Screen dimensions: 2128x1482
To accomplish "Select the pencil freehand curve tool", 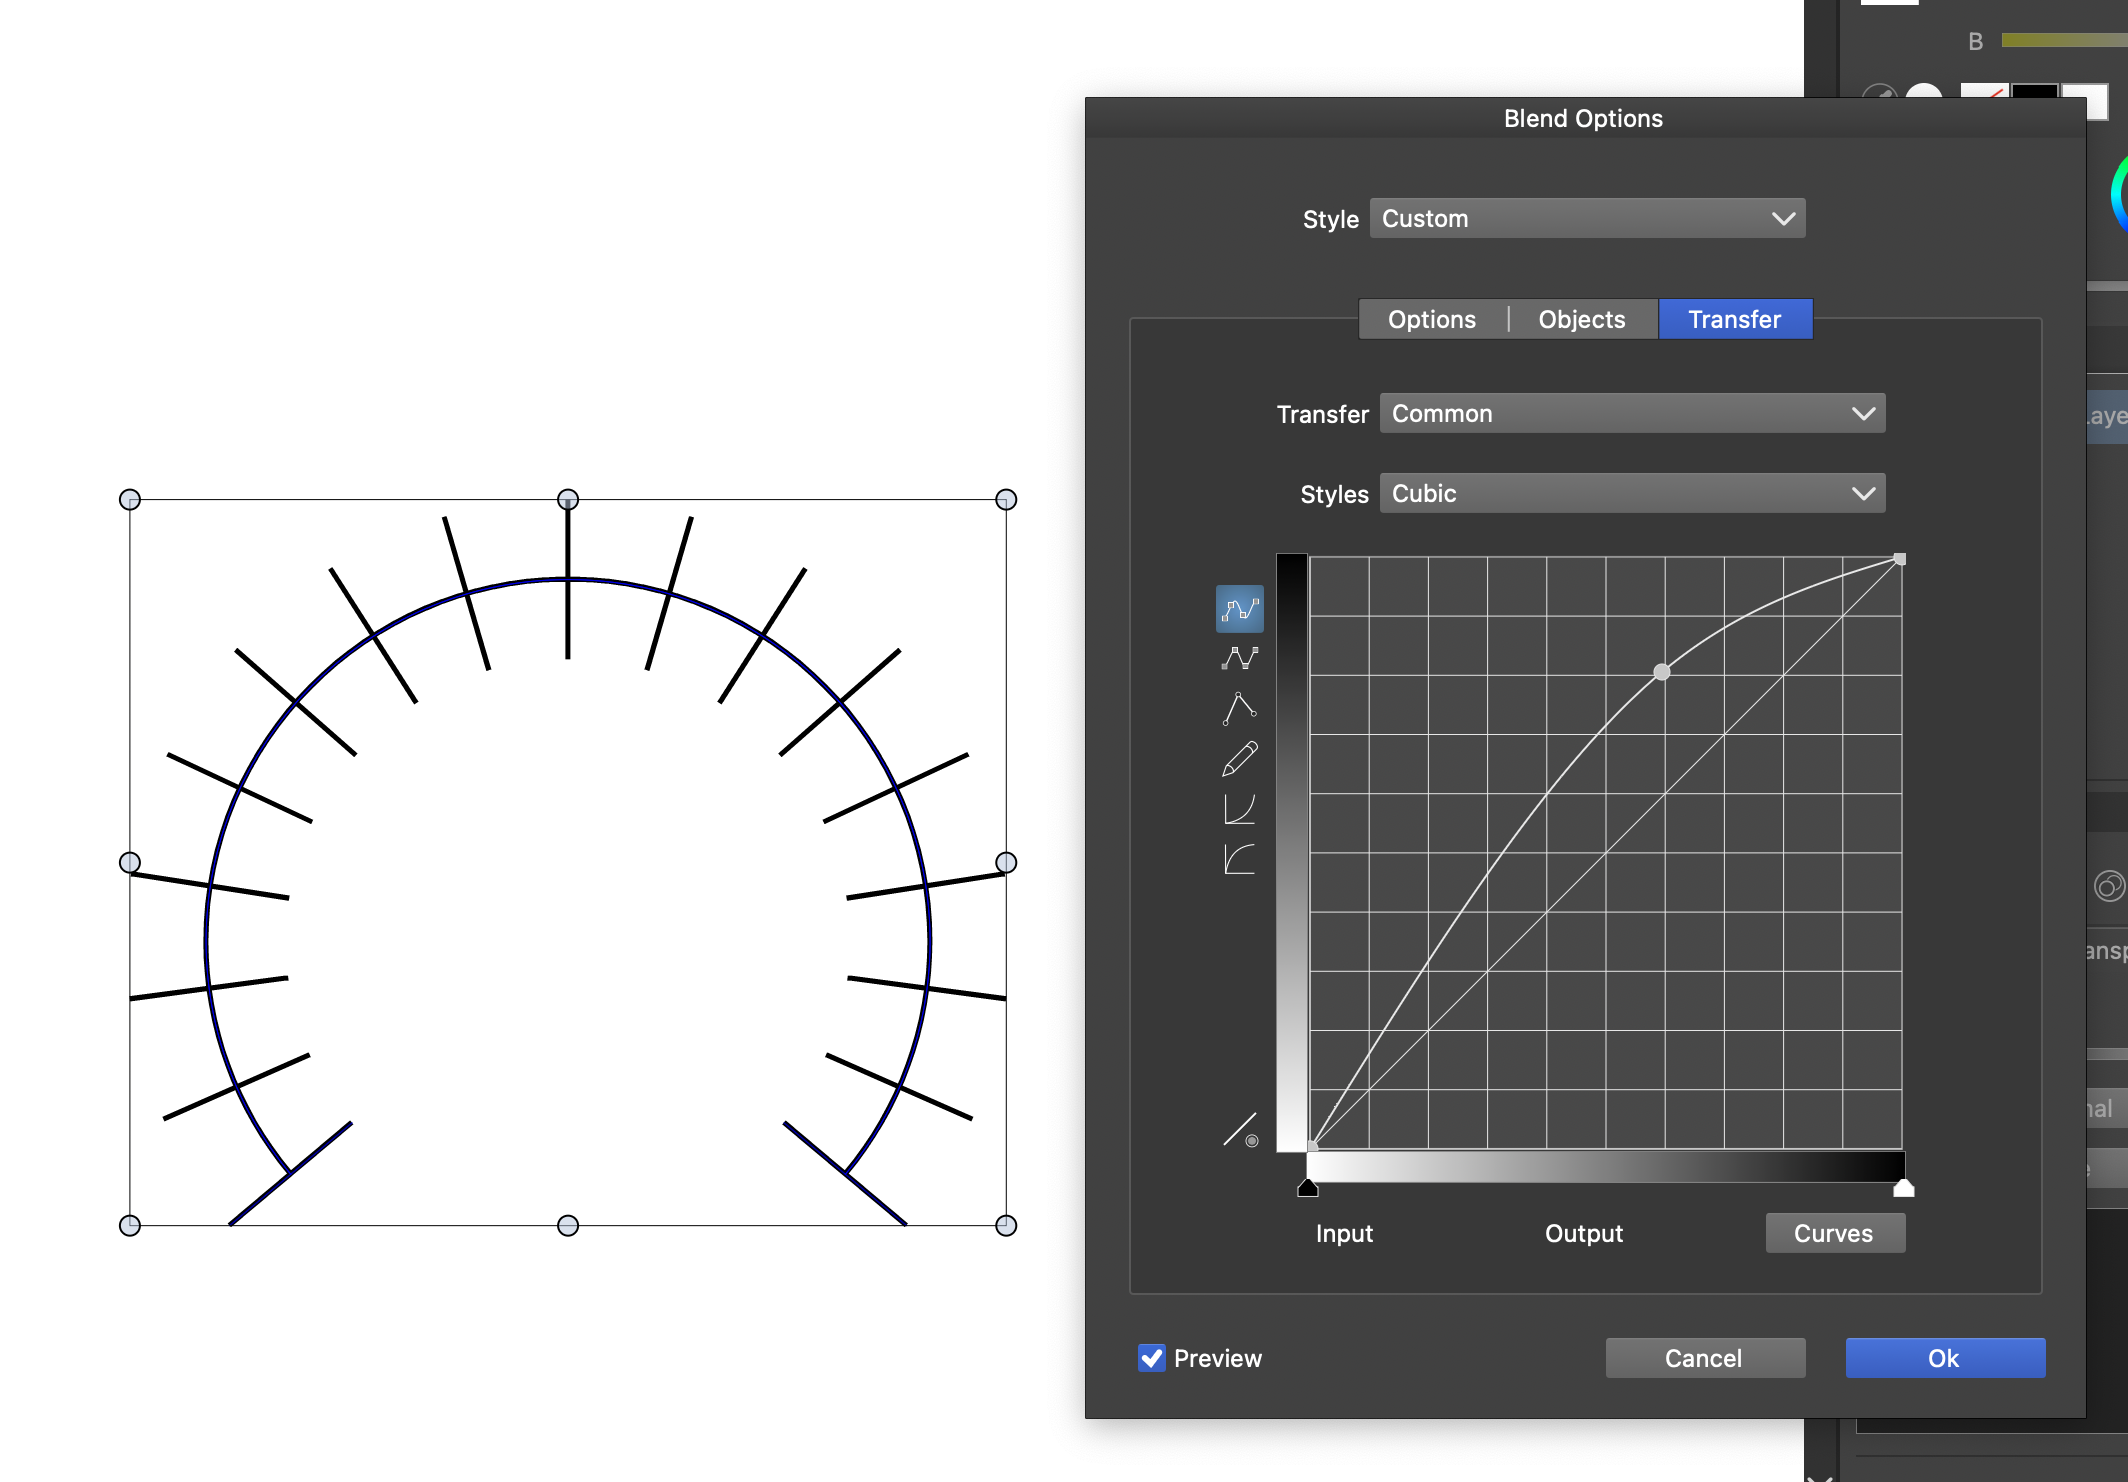I will 1239,759.
